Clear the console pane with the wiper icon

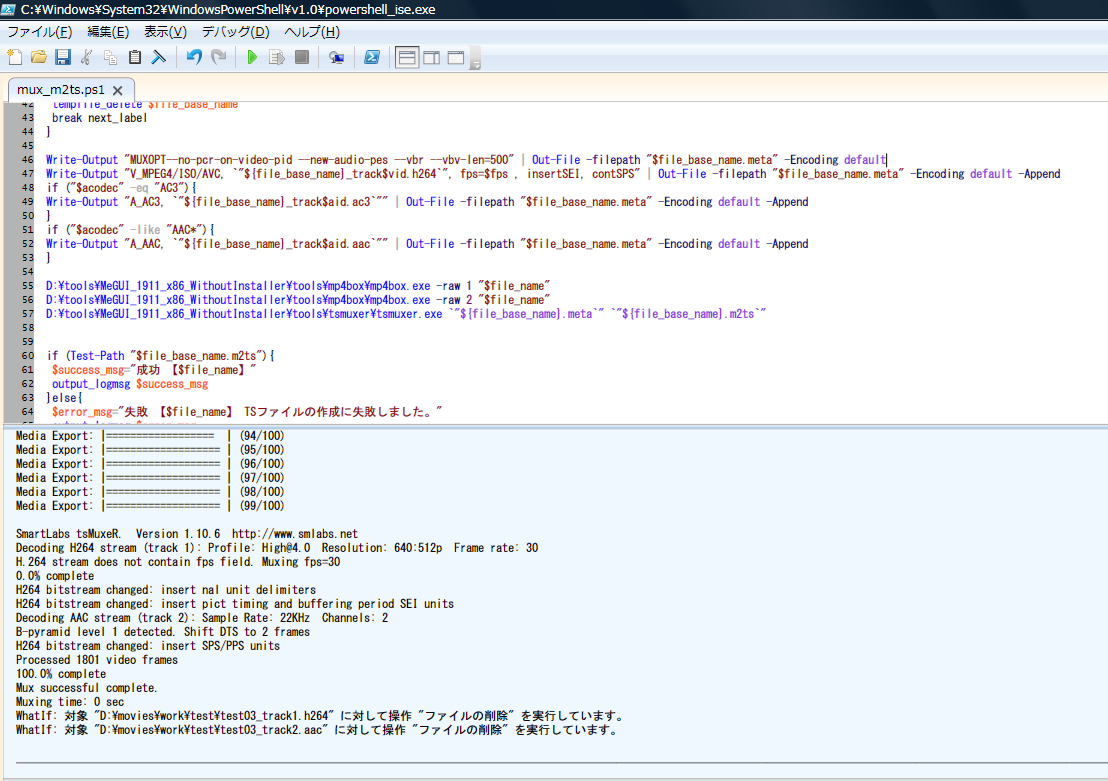coord(158,57)
